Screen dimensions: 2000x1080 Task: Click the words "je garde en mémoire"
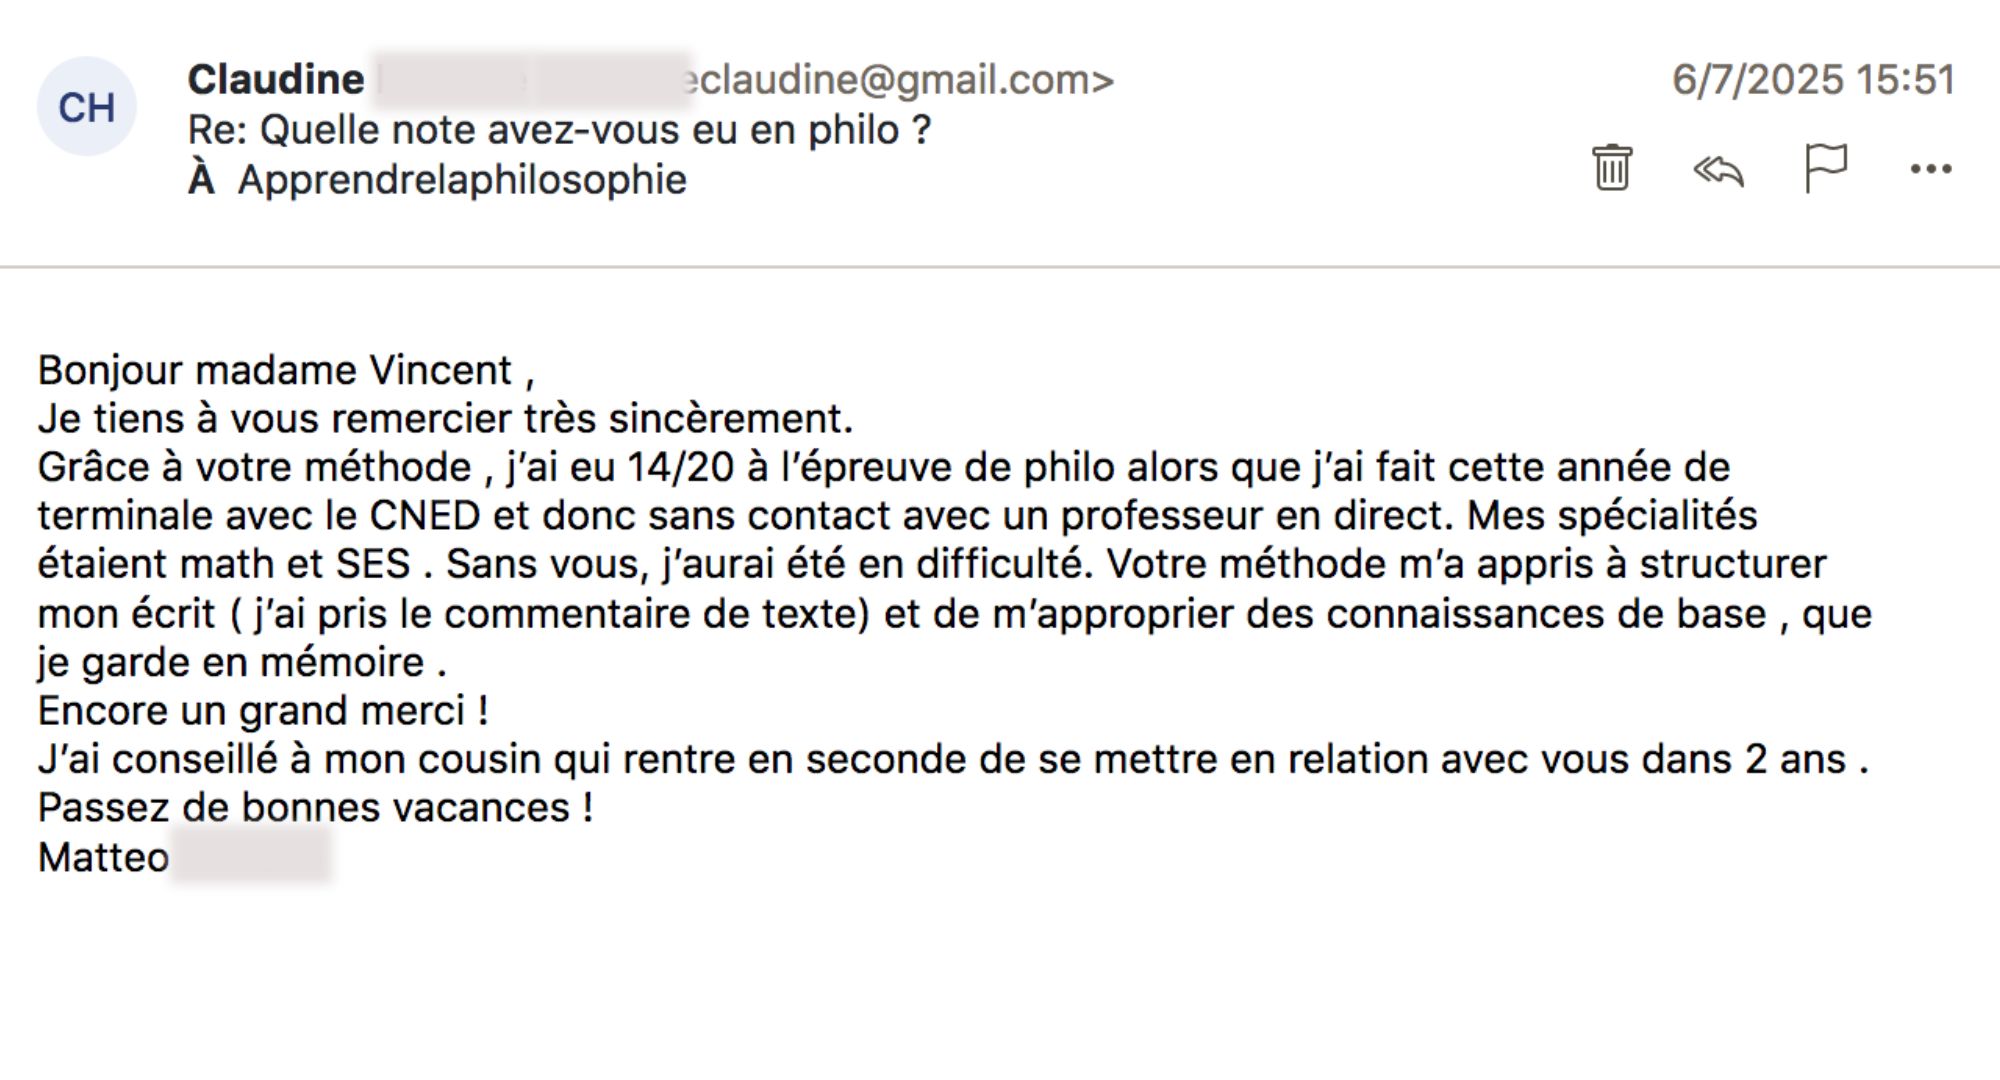click(x=232, y=663)
